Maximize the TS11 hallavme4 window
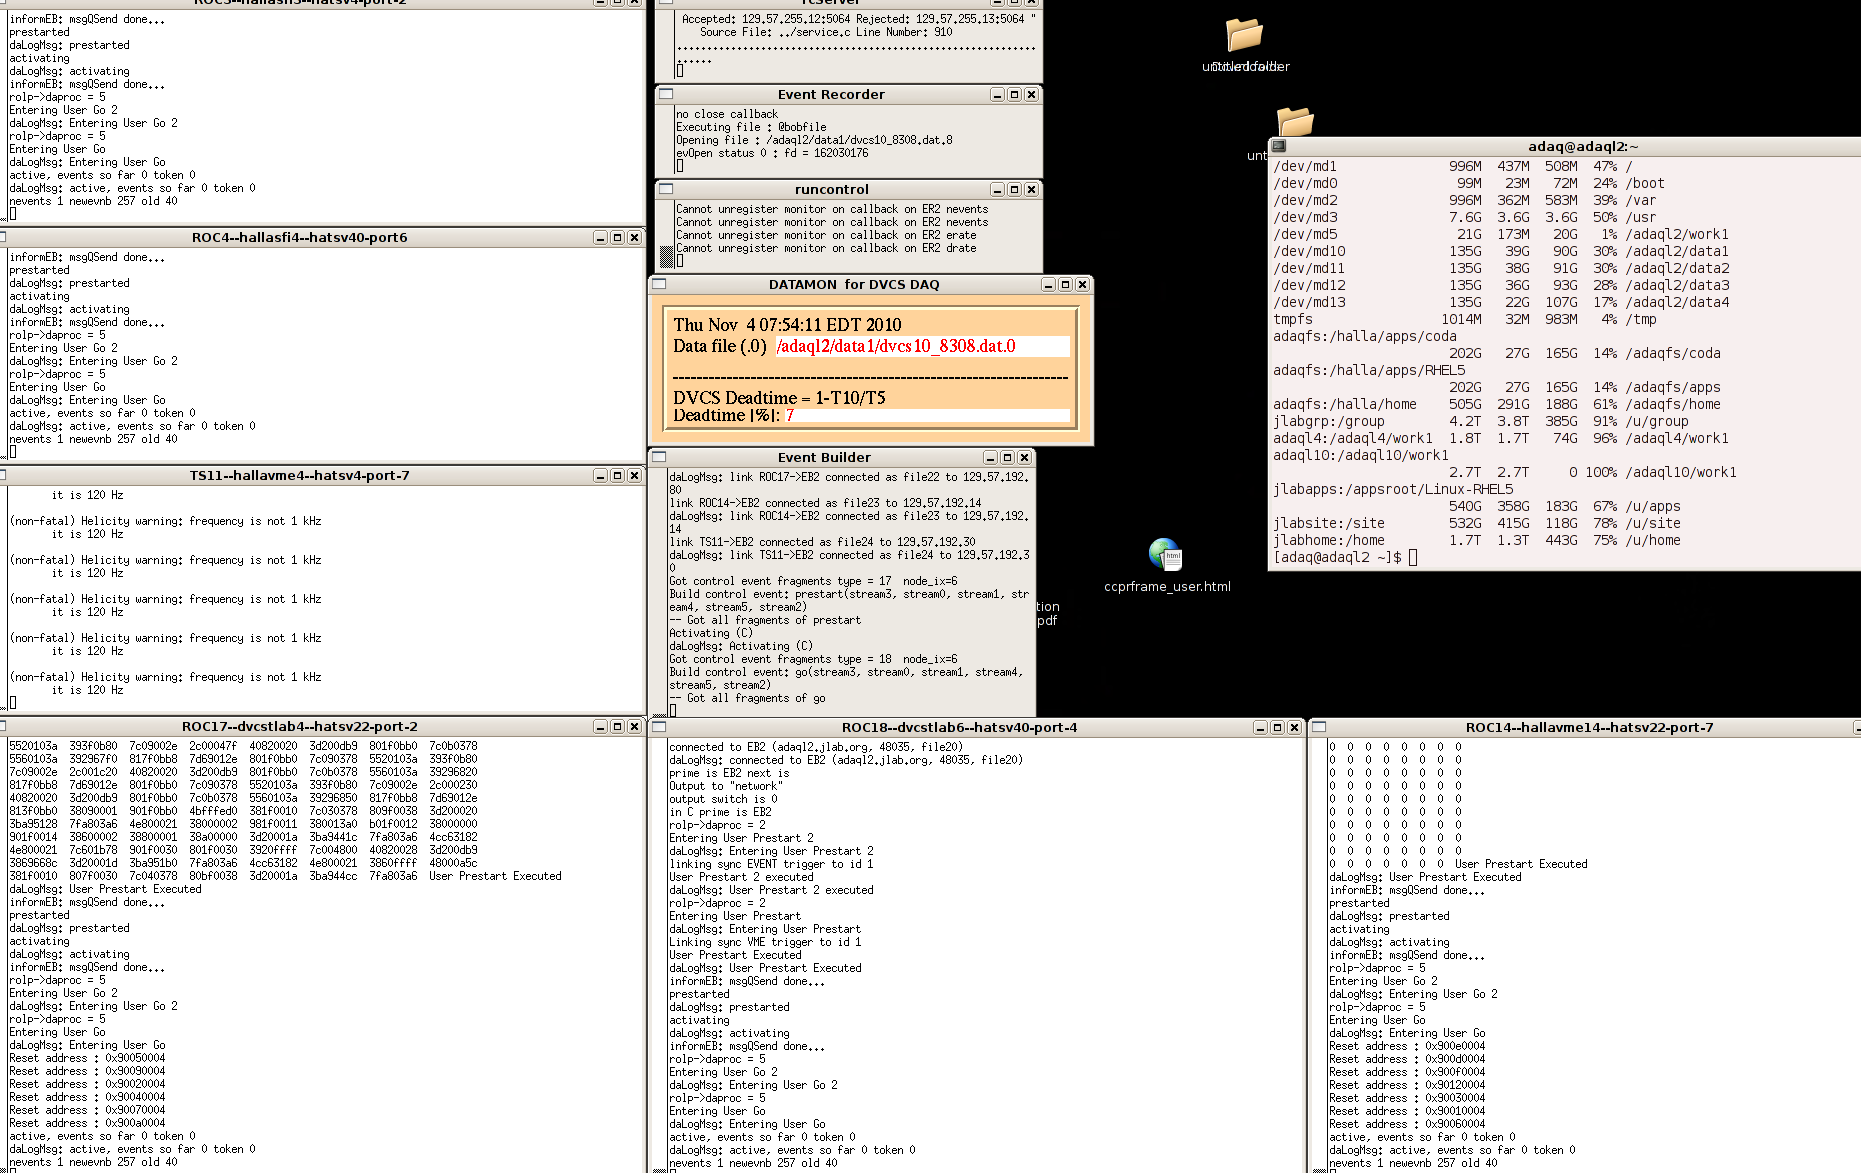Screen dimensions: 1861x1173 click(617, 475)
